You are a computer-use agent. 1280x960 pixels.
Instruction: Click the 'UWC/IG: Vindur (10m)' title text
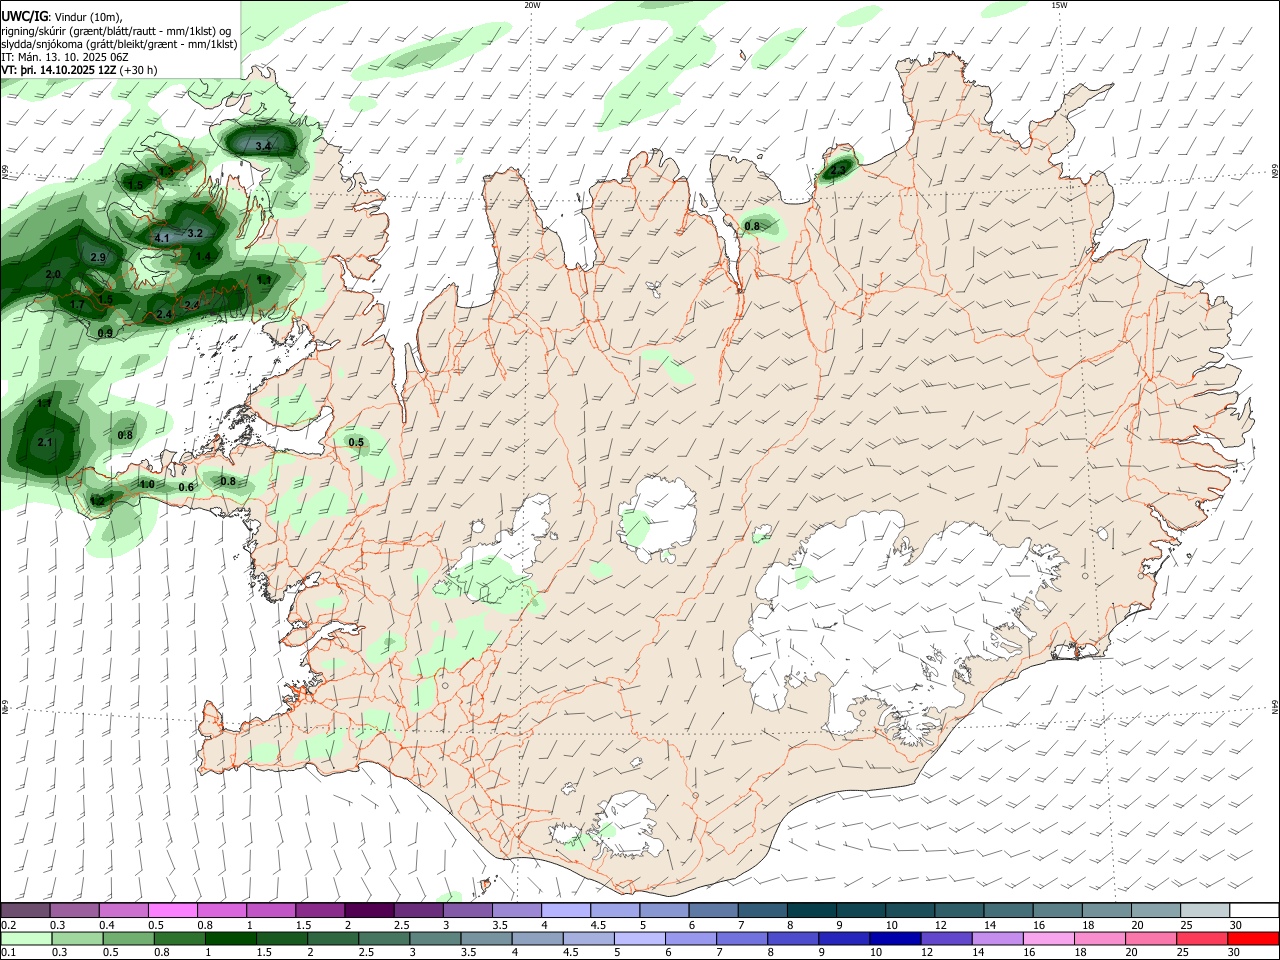pos(61,17)
